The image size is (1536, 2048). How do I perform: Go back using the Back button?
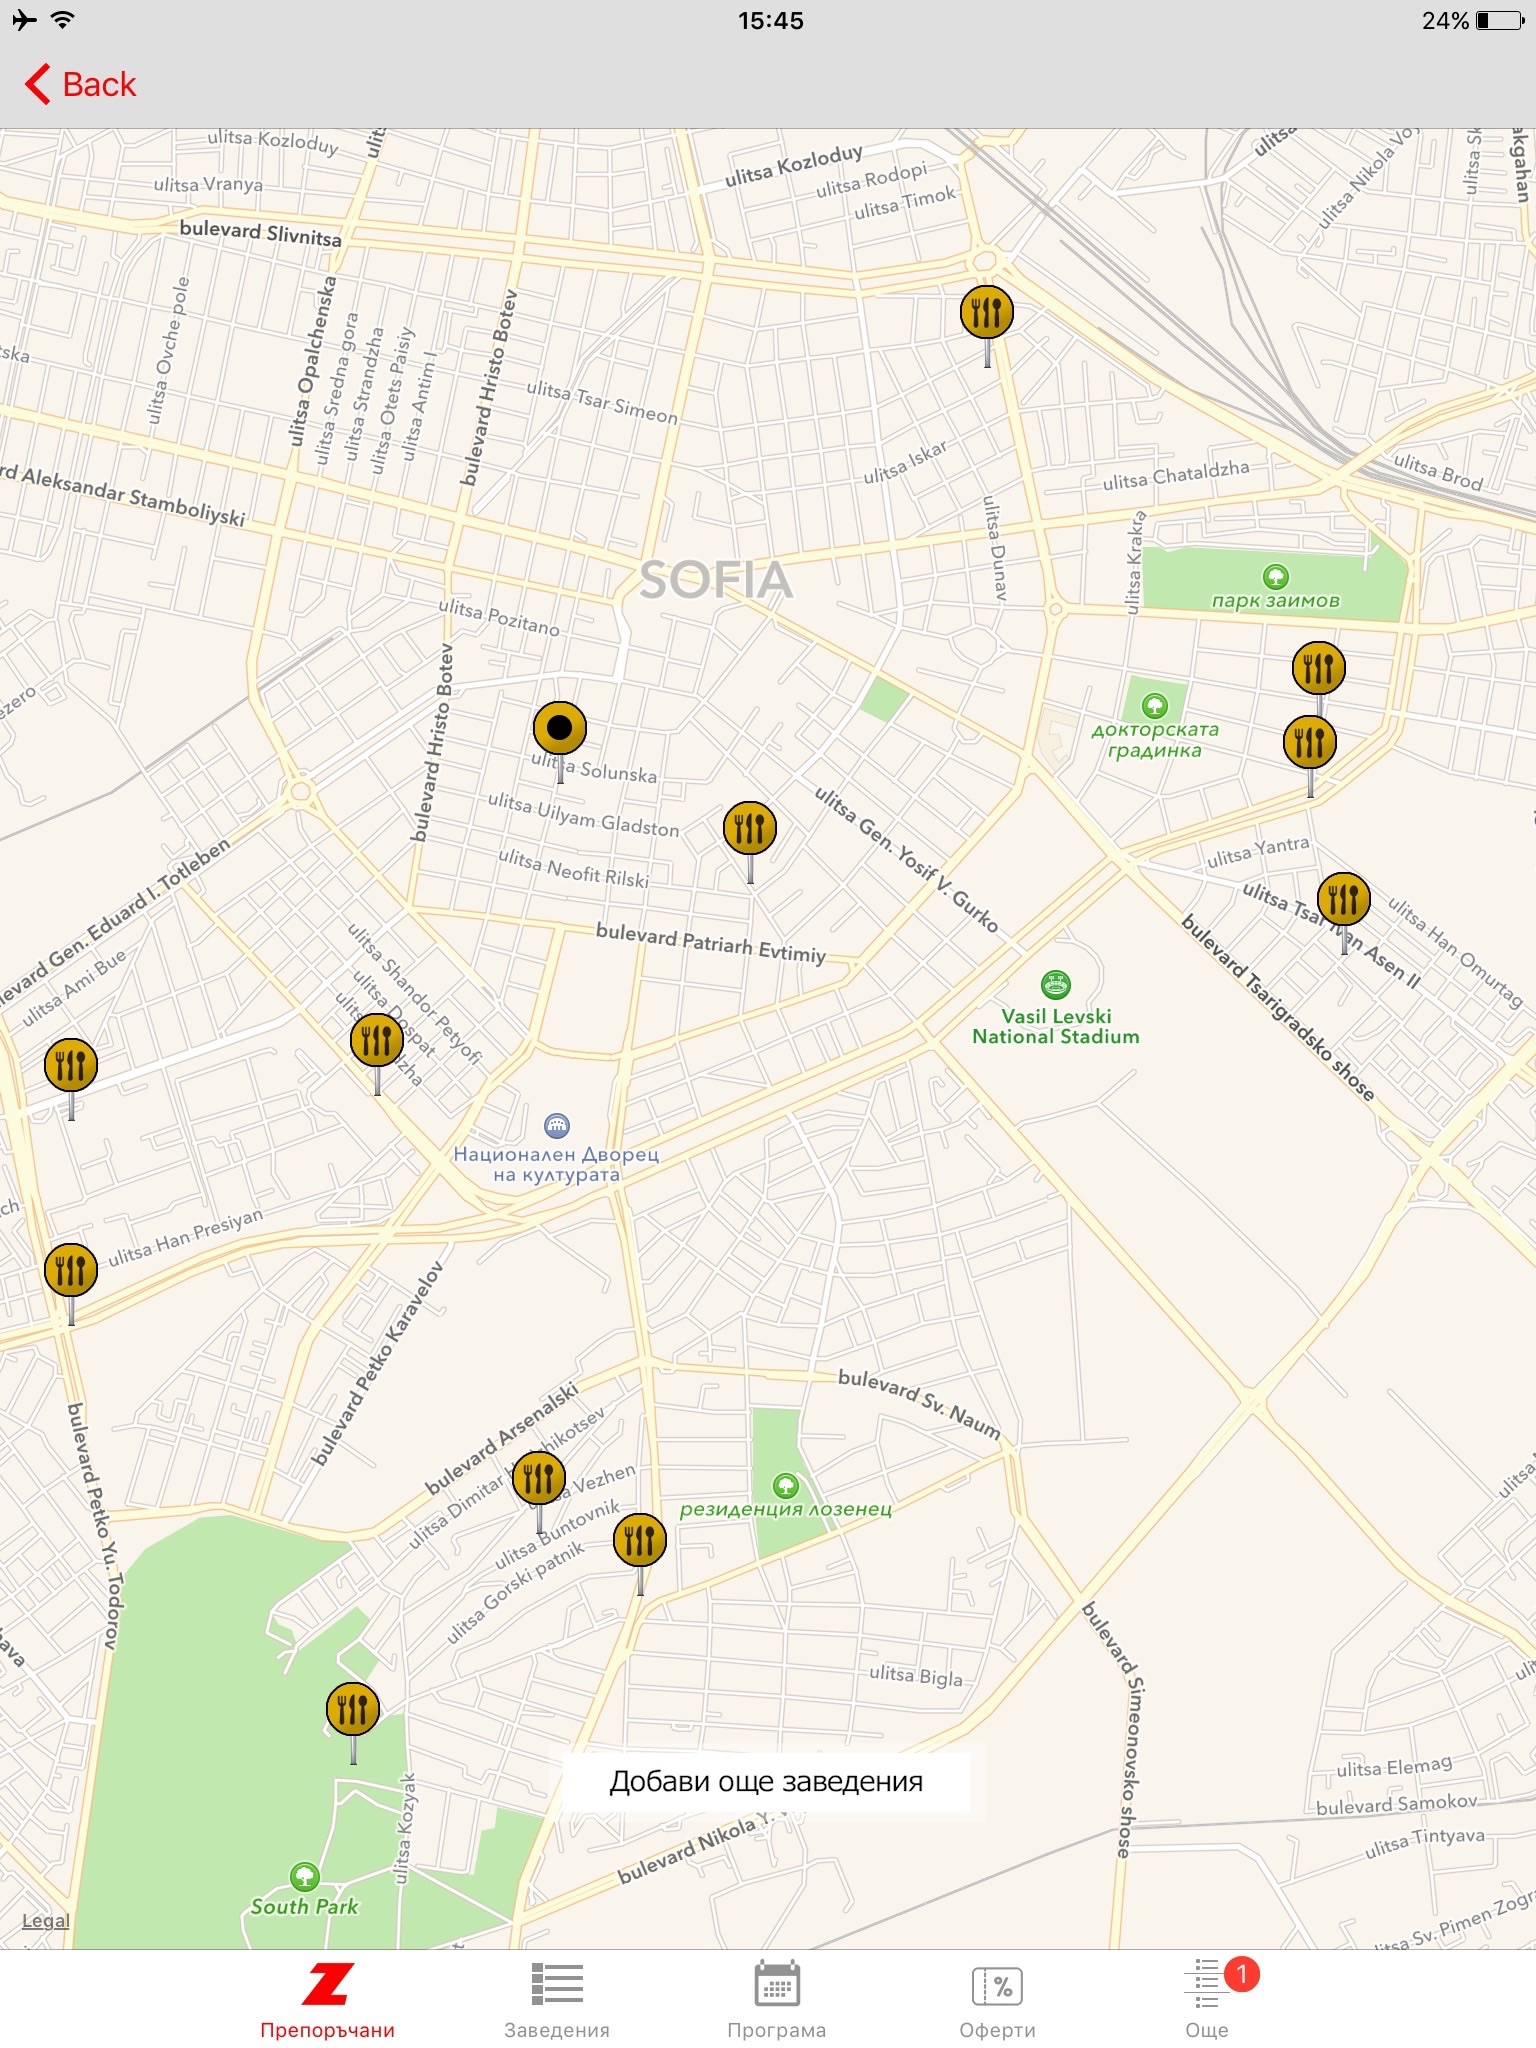[80, 85]
